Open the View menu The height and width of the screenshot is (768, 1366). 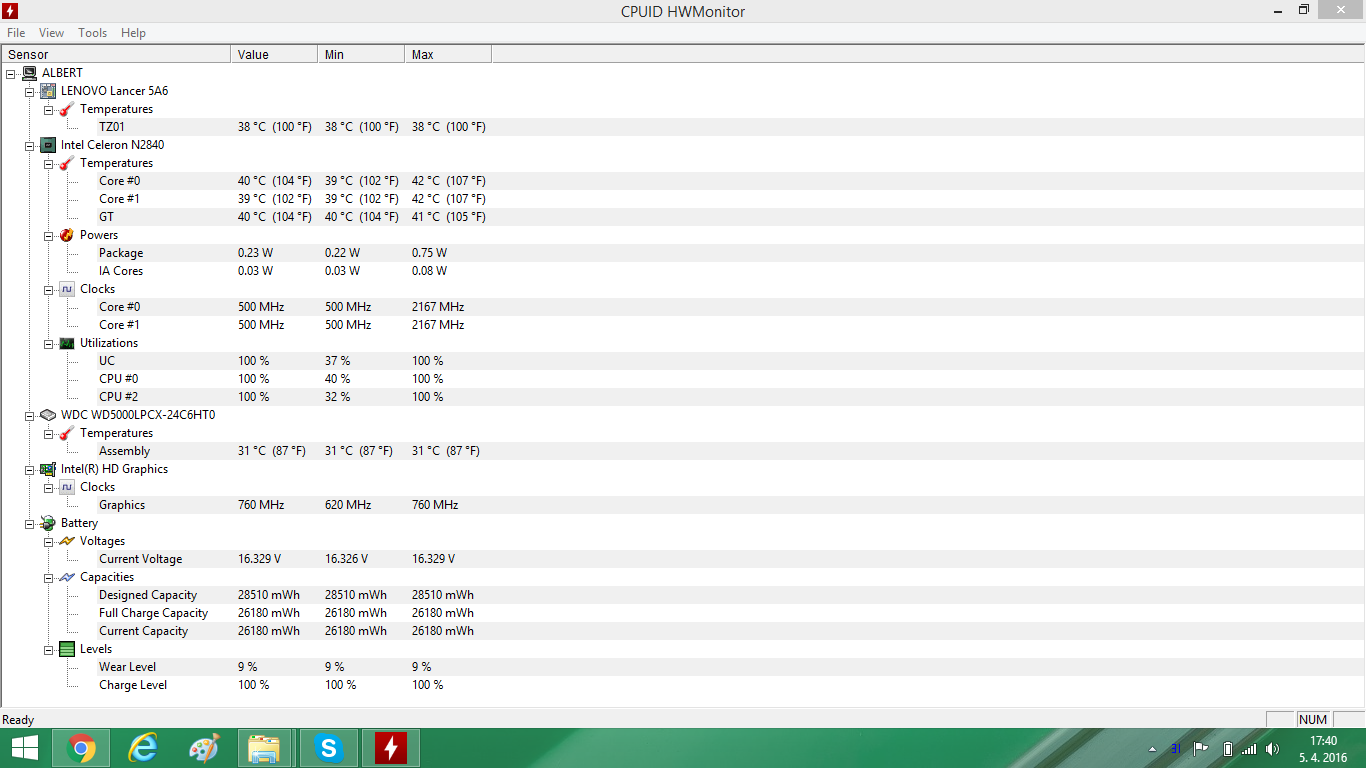pyautogui.click(x=52, y=33)
